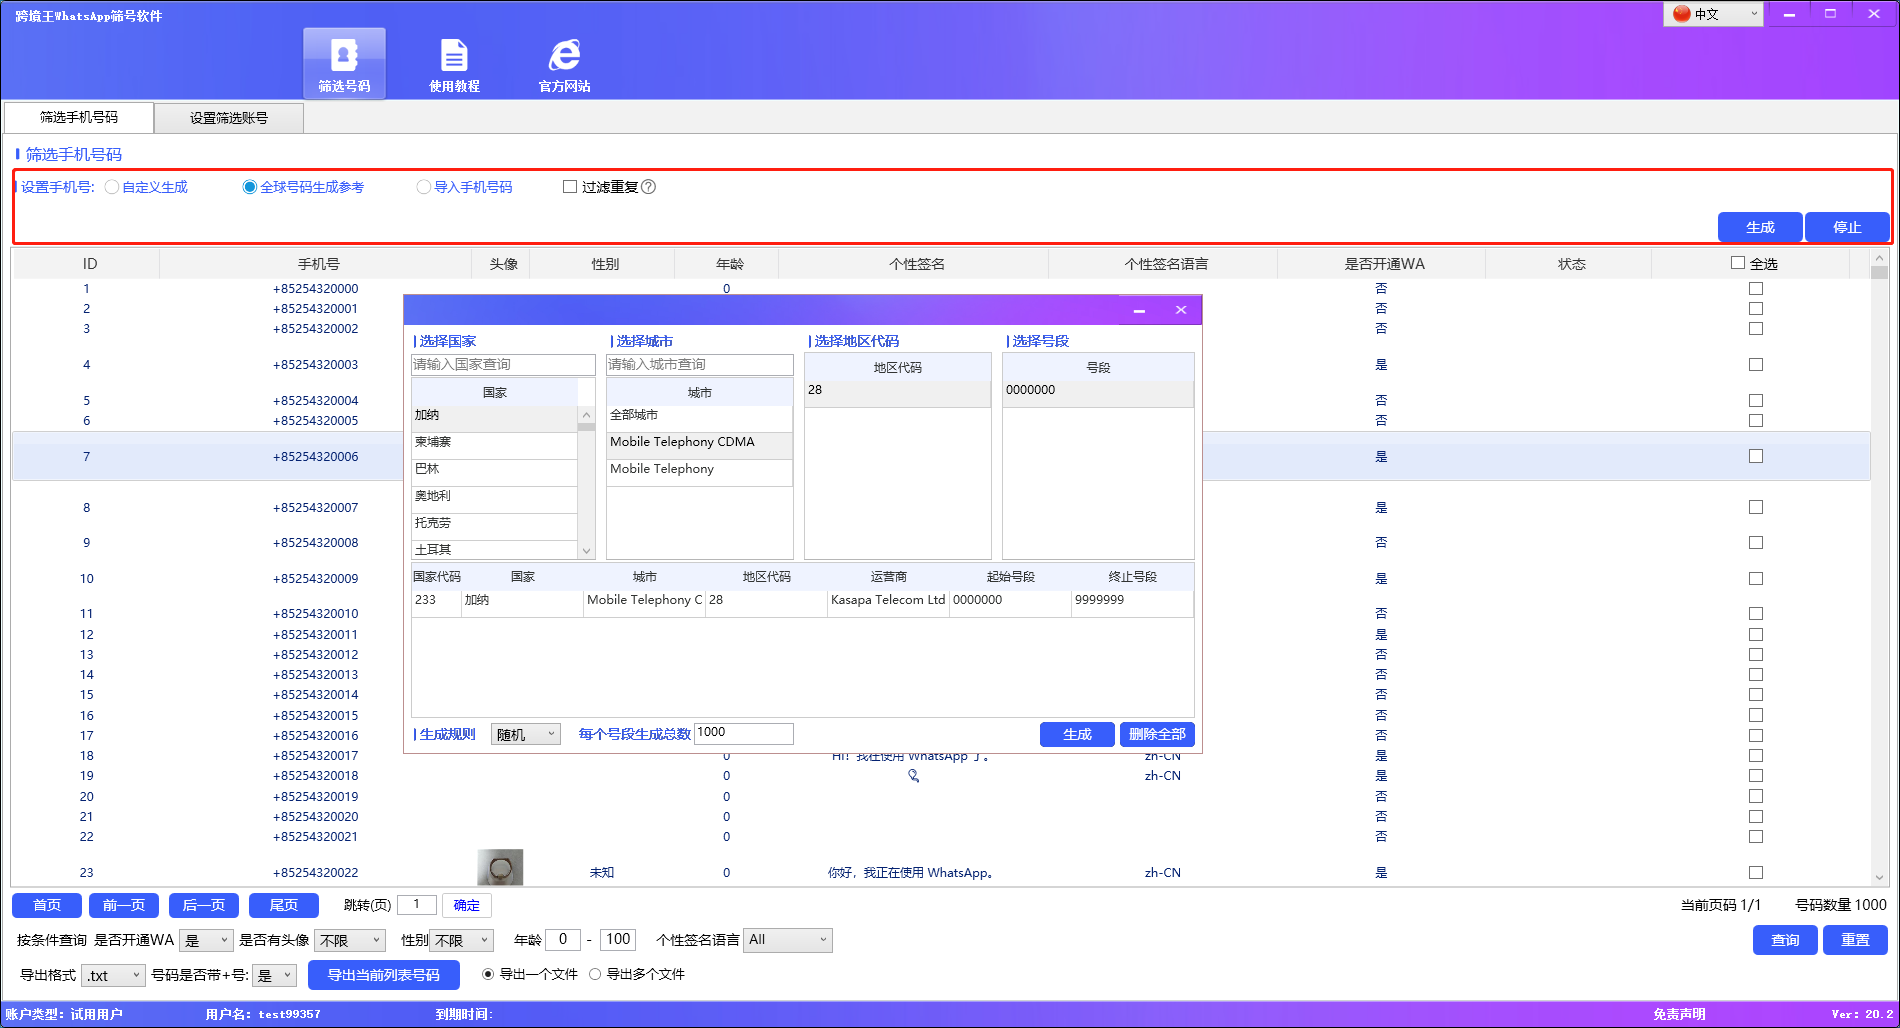Viewport: 1900px width, 1028px height.
Task: Select the 导入手机号码 radio button
Action: click(x=424, y=186)
